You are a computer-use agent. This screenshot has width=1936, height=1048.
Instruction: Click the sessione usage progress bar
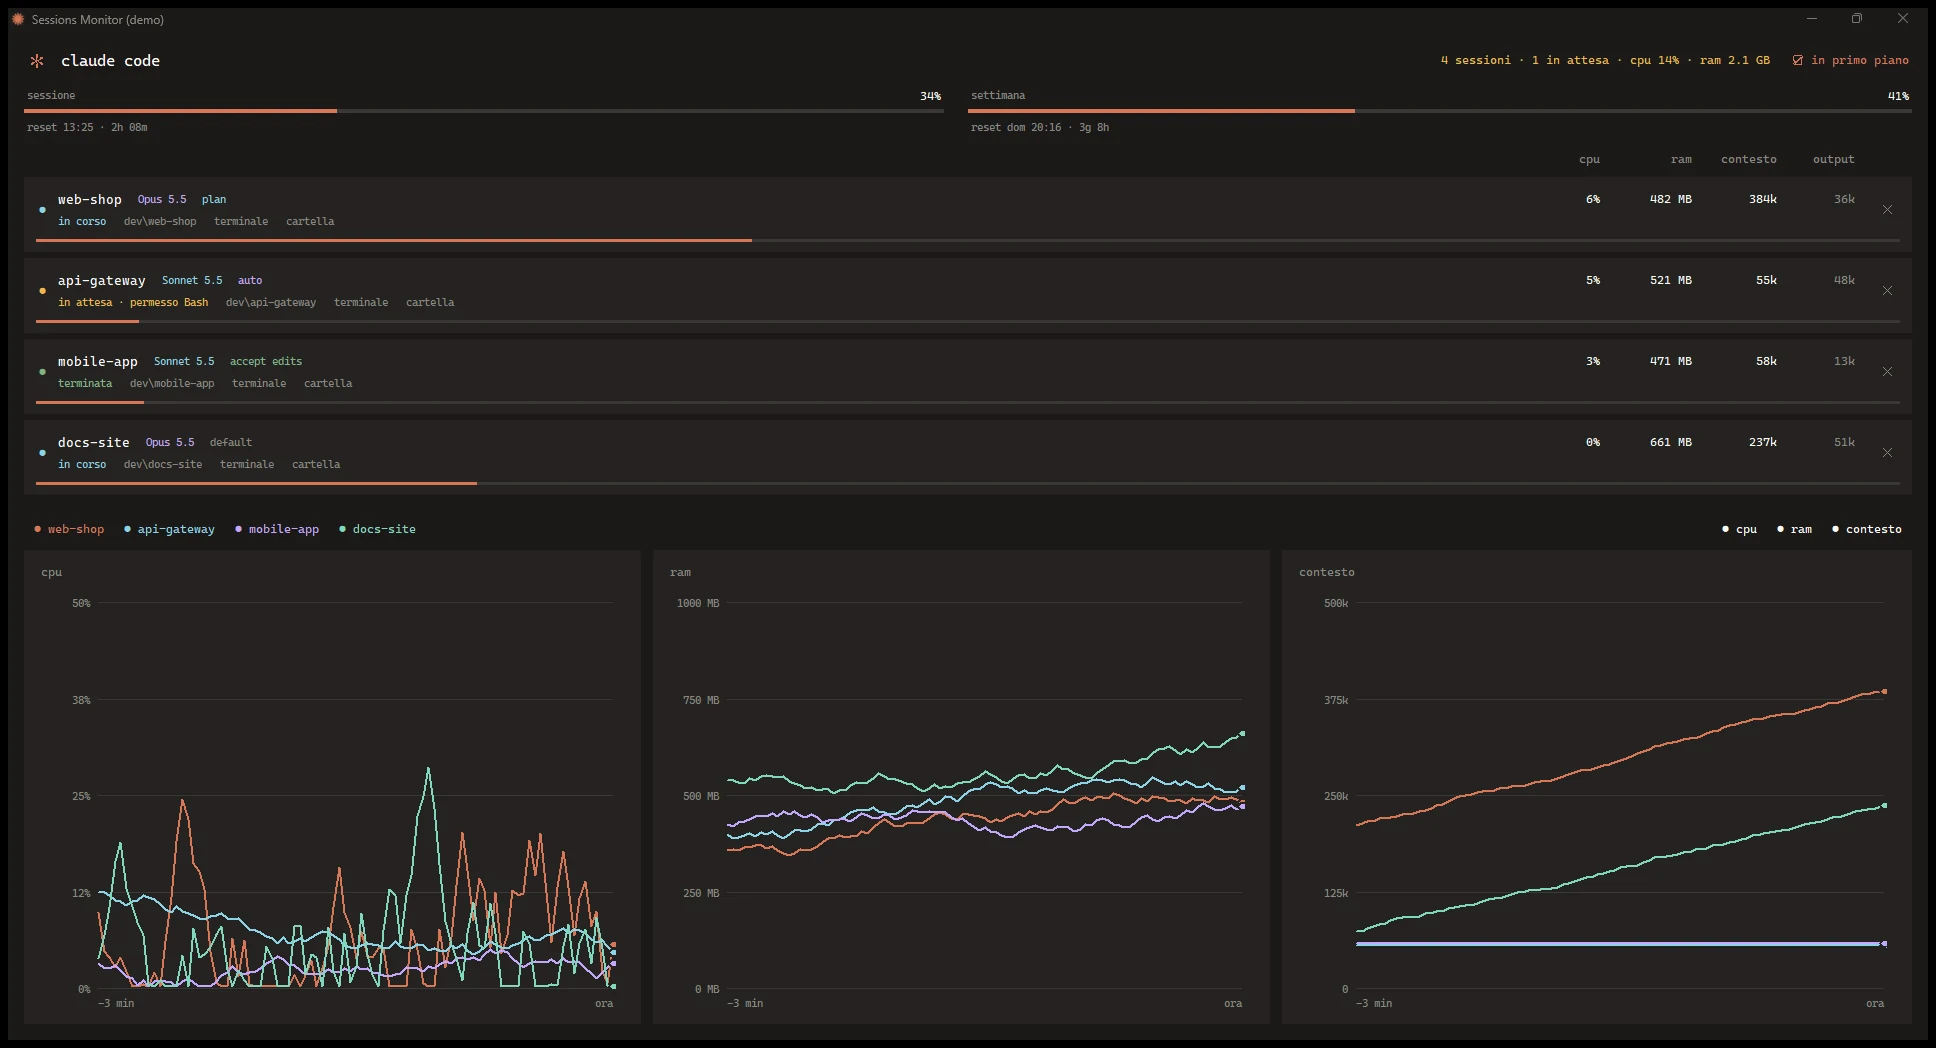[484, 111]
